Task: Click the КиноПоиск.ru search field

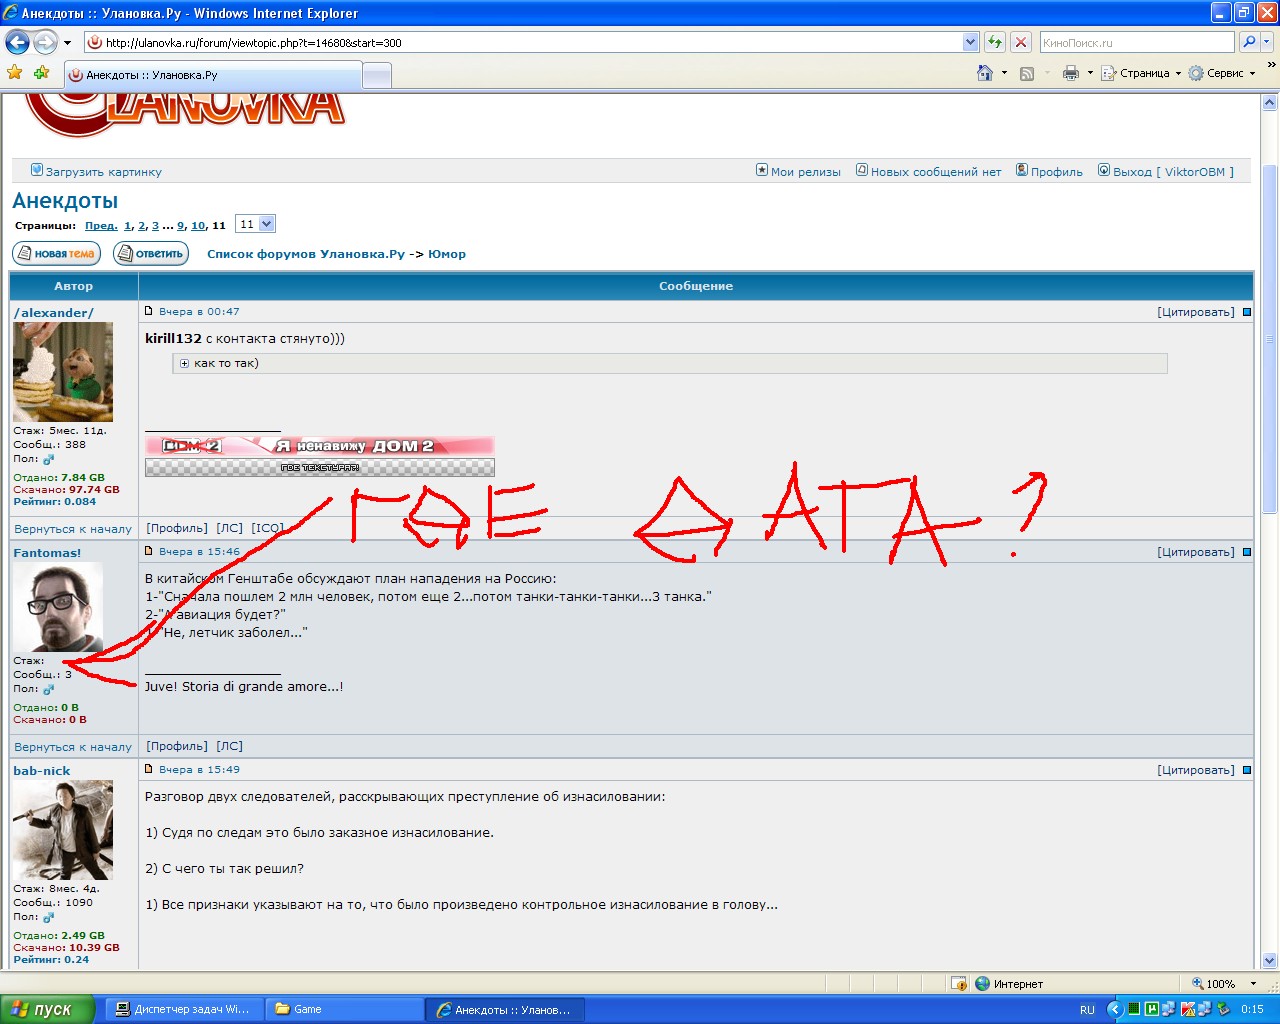Action: point(1135,42)
